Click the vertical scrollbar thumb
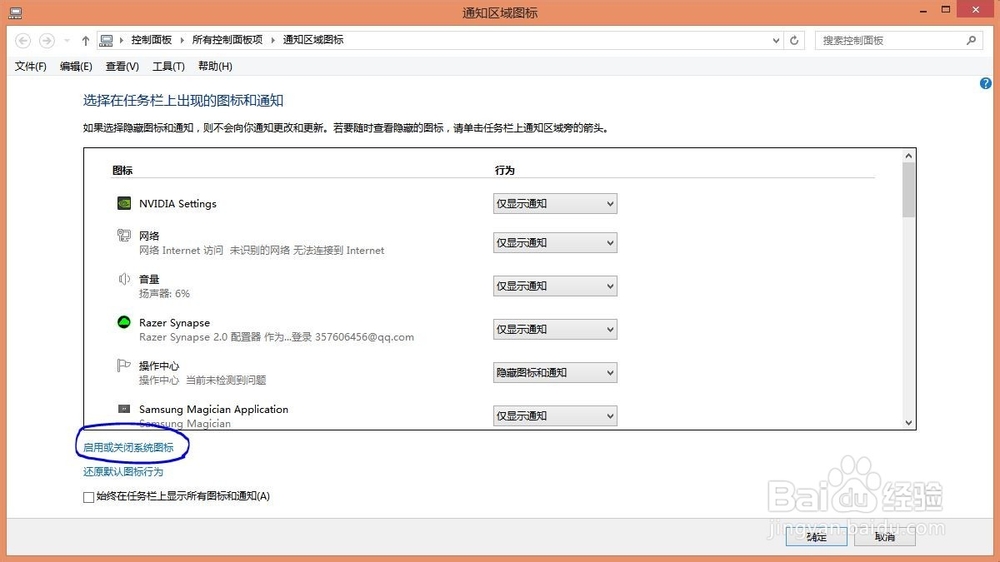Viewport: 1000px width, 562px height. [909, 189]
